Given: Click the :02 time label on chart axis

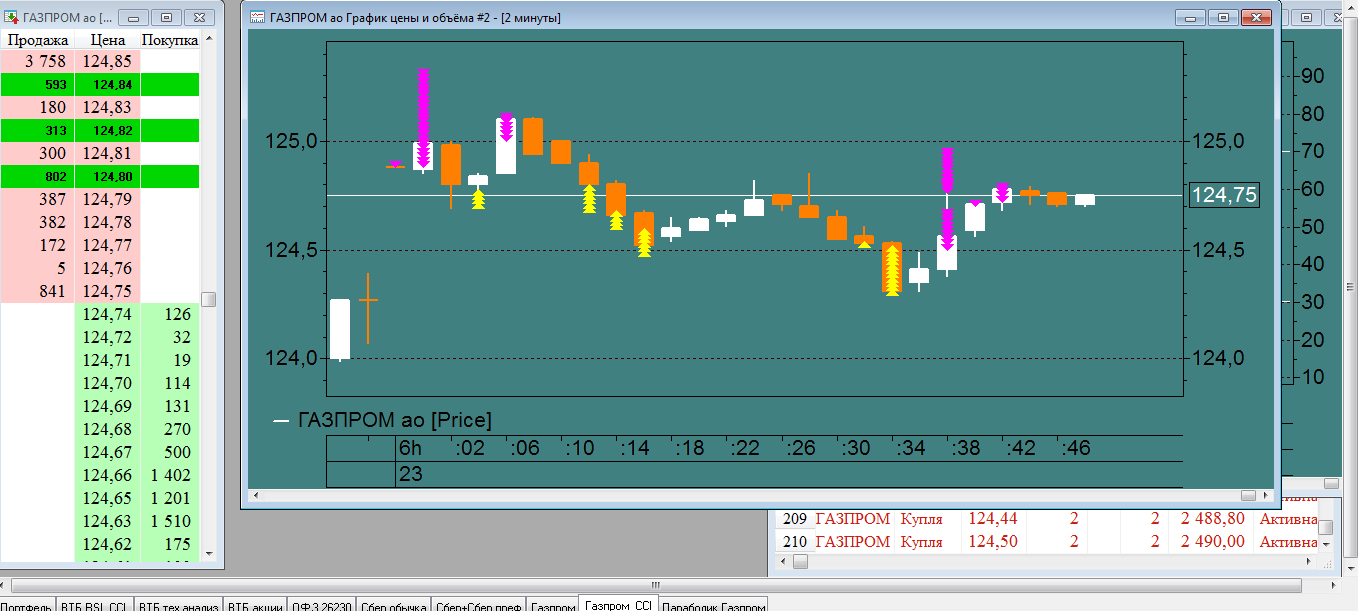Looking at the screenshot, I should coord(470,449).
